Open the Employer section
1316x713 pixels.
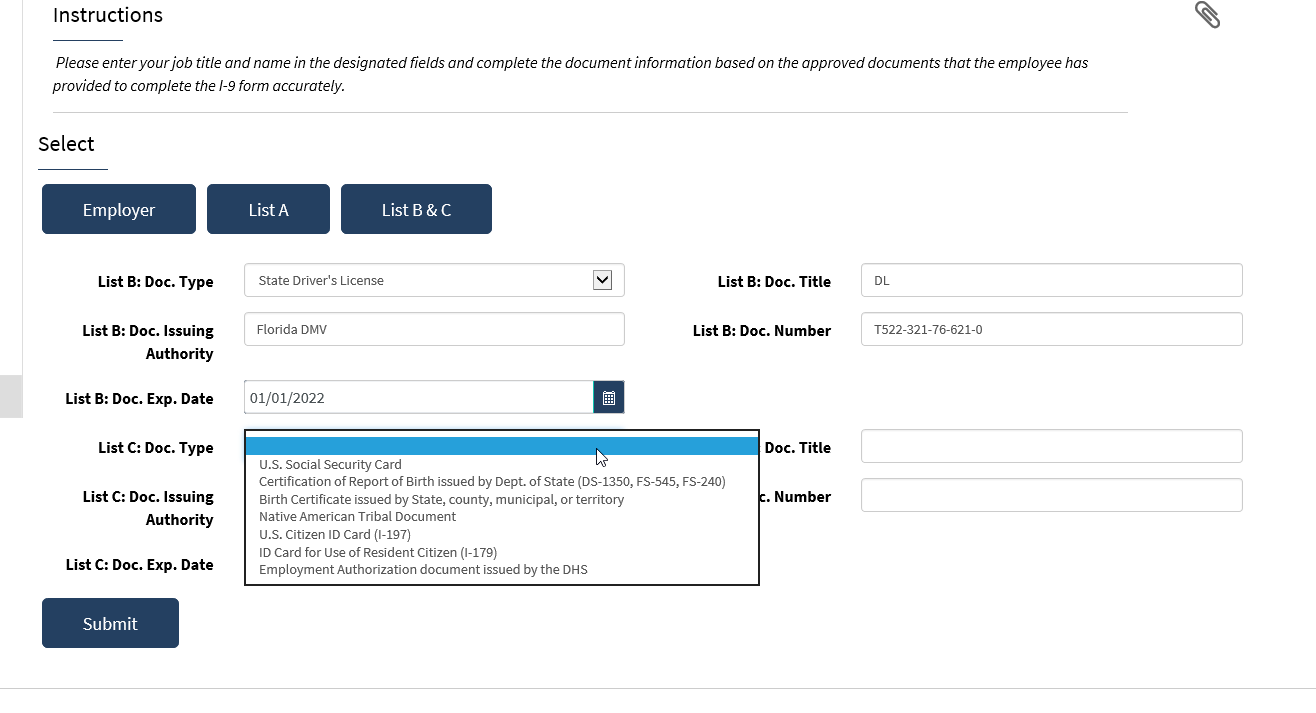tap(119, 209)
